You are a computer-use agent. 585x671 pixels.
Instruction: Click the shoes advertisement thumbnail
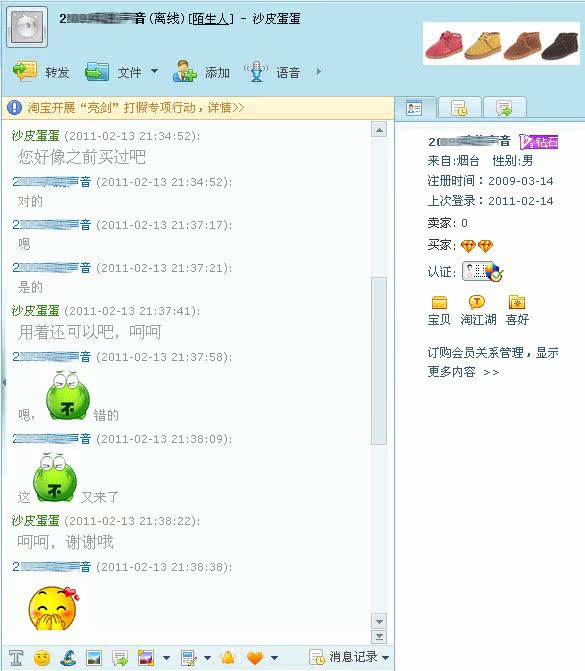(x=501, y=44)
